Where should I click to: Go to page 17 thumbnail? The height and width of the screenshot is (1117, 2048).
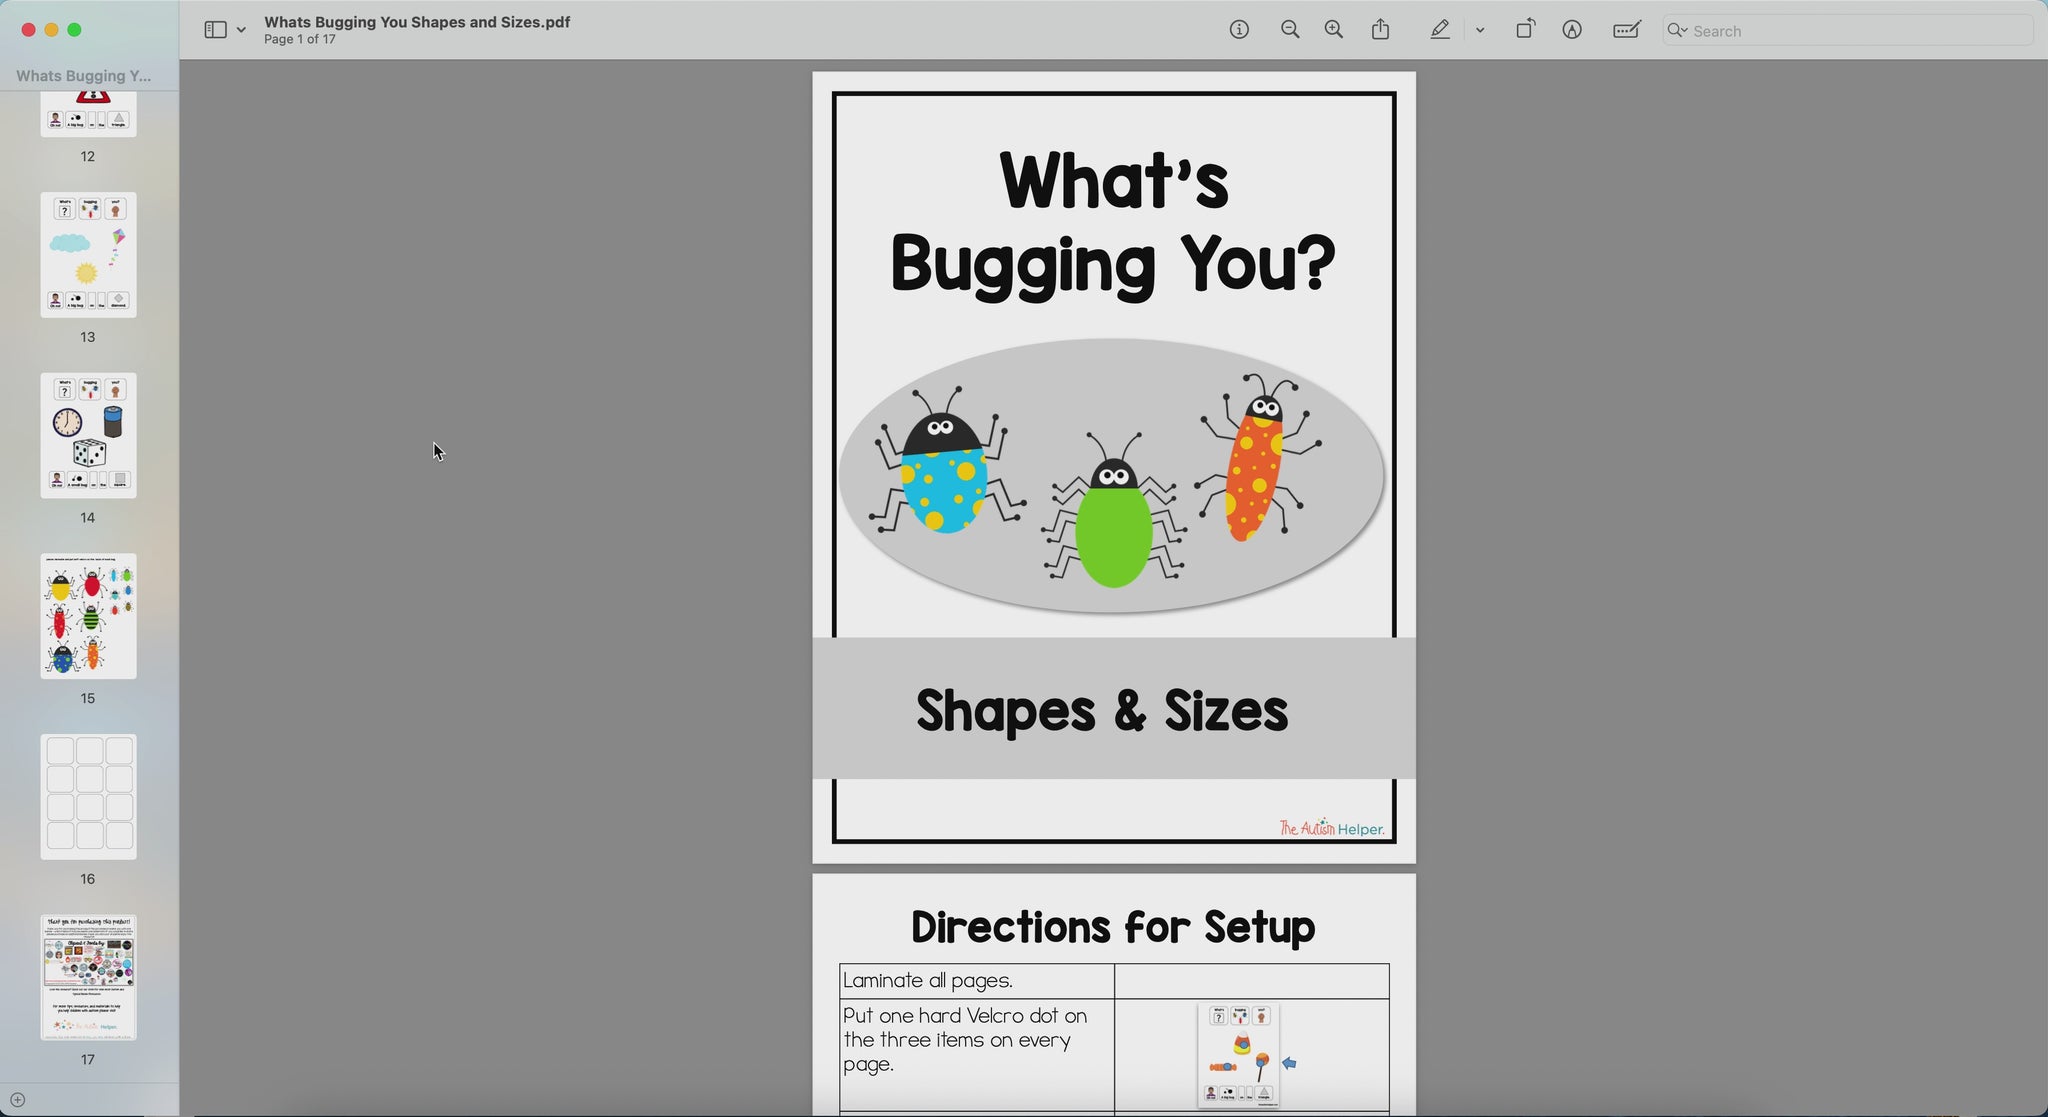(88, 977)
